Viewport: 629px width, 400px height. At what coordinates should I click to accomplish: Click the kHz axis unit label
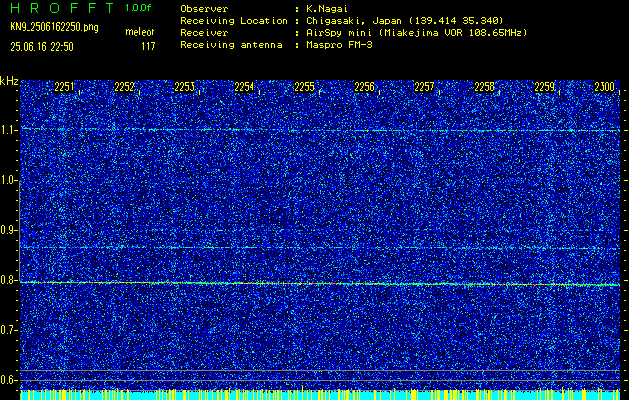point(9,81)
